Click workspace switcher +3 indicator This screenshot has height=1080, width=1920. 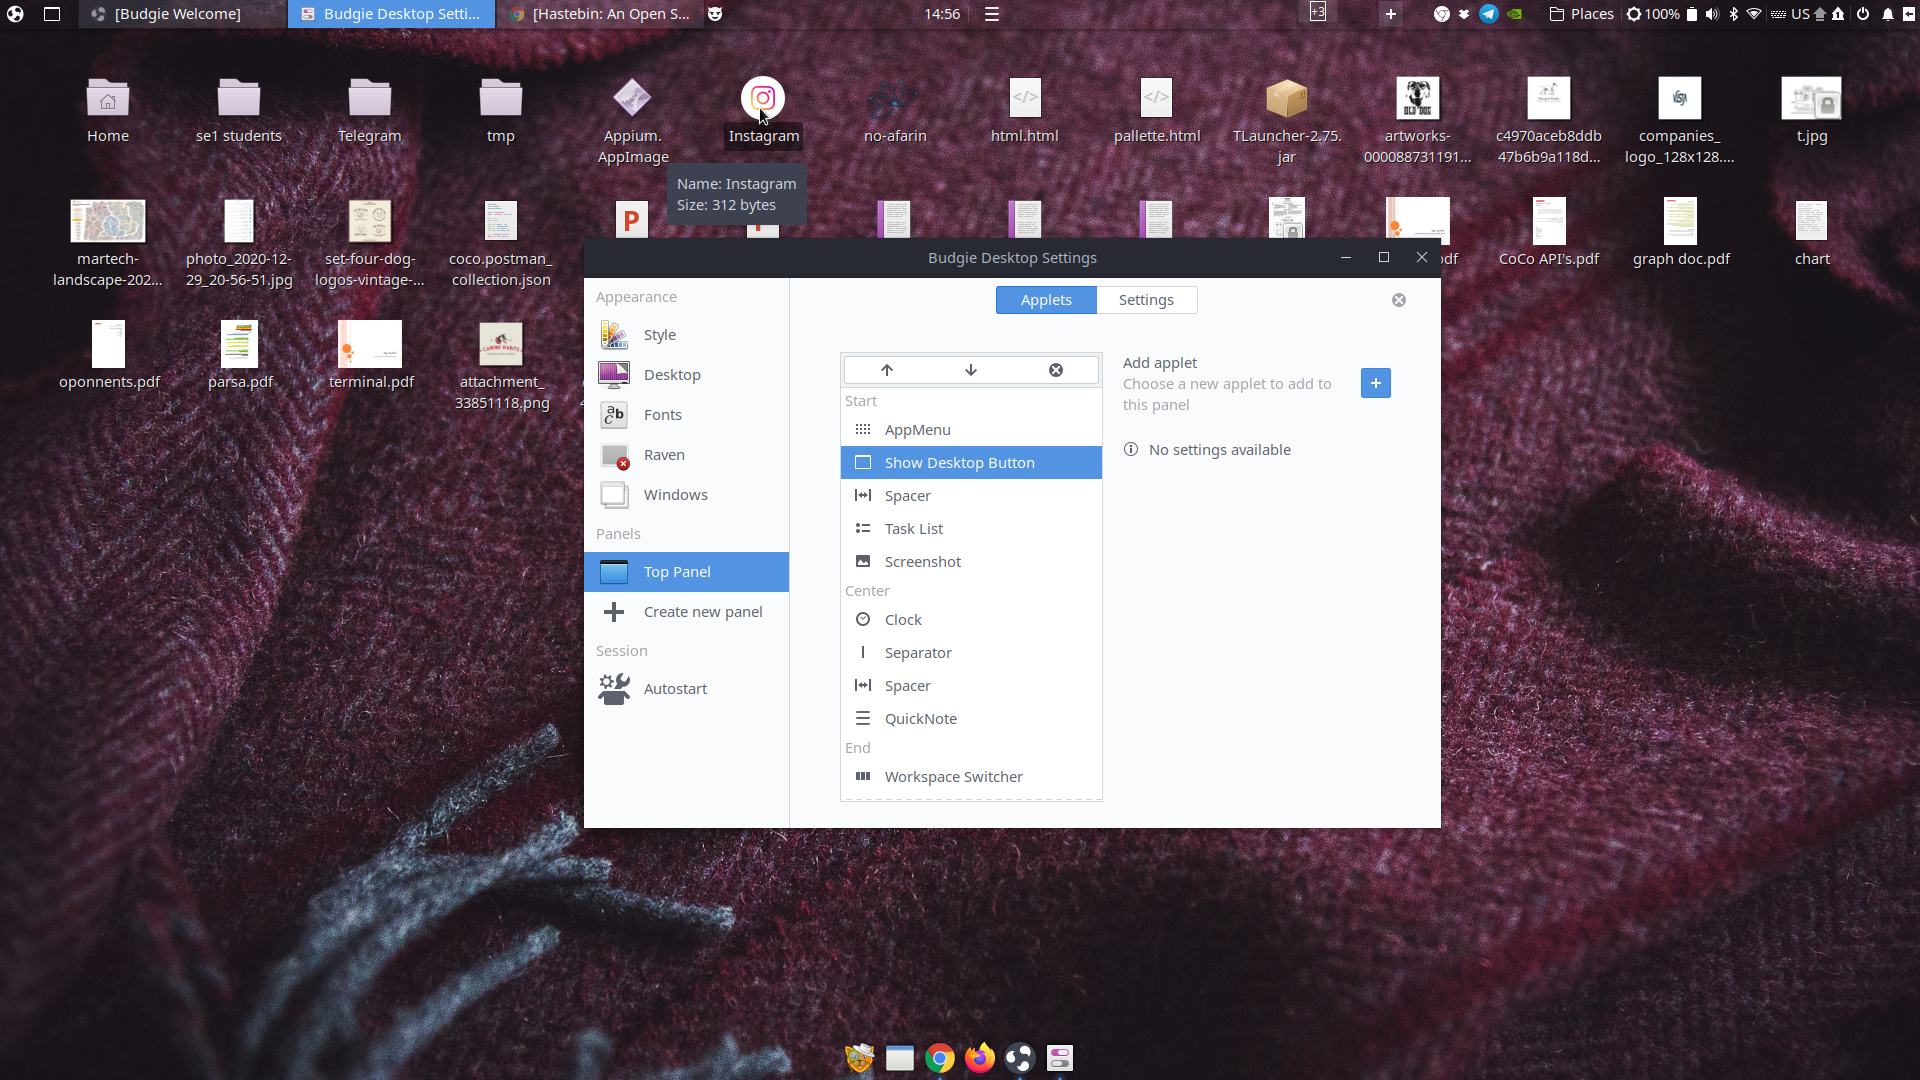point(1318,12)
